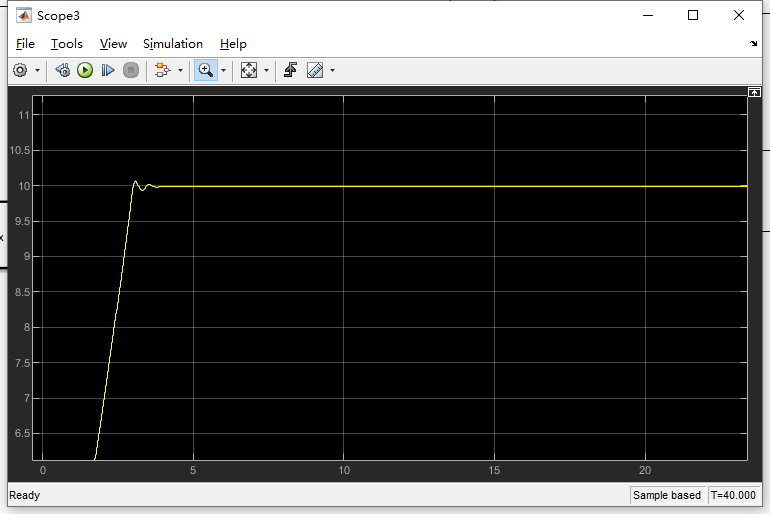This screenshot has height=514, width=770.
Task: Step the simulation forward
Action: 108,70
